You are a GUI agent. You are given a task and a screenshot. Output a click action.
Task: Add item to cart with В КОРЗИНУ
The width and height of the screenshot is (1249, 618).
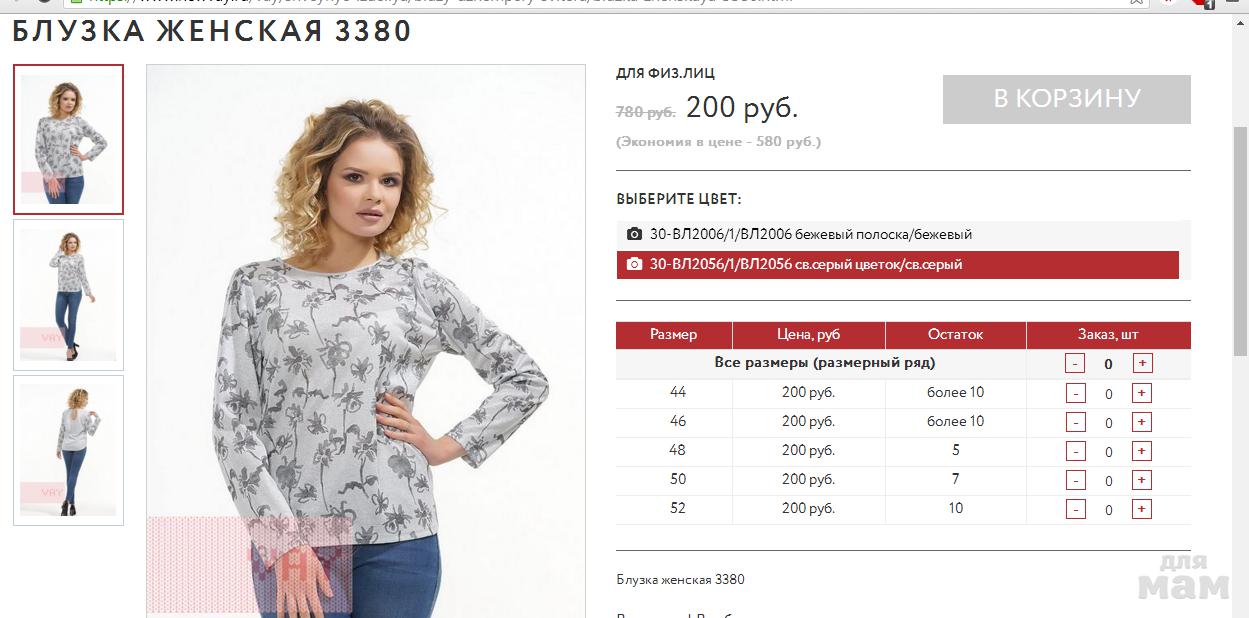[x=1066, y=99]
